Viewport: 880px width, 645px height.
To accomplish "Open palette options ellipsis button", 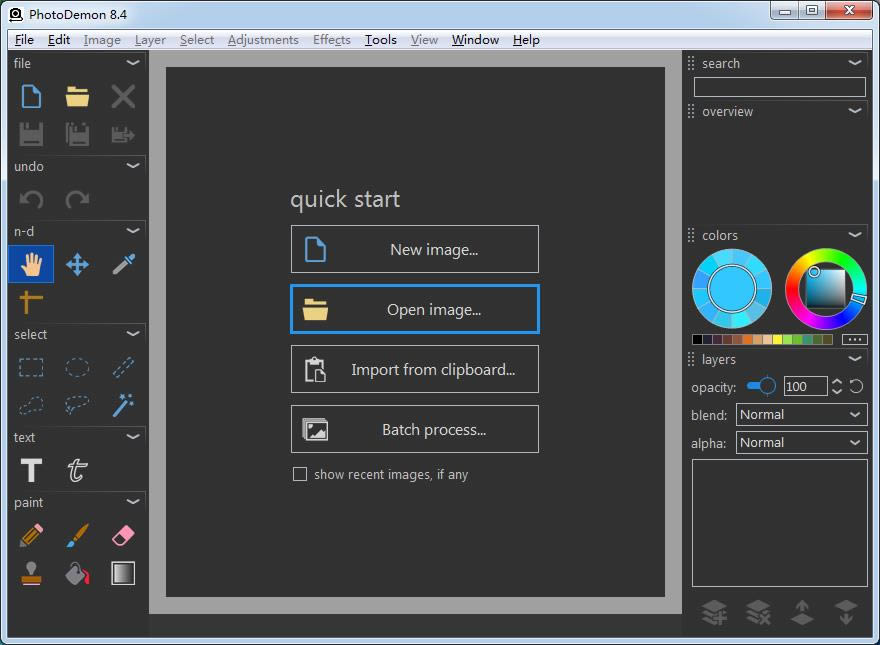I will coord(854,339).
